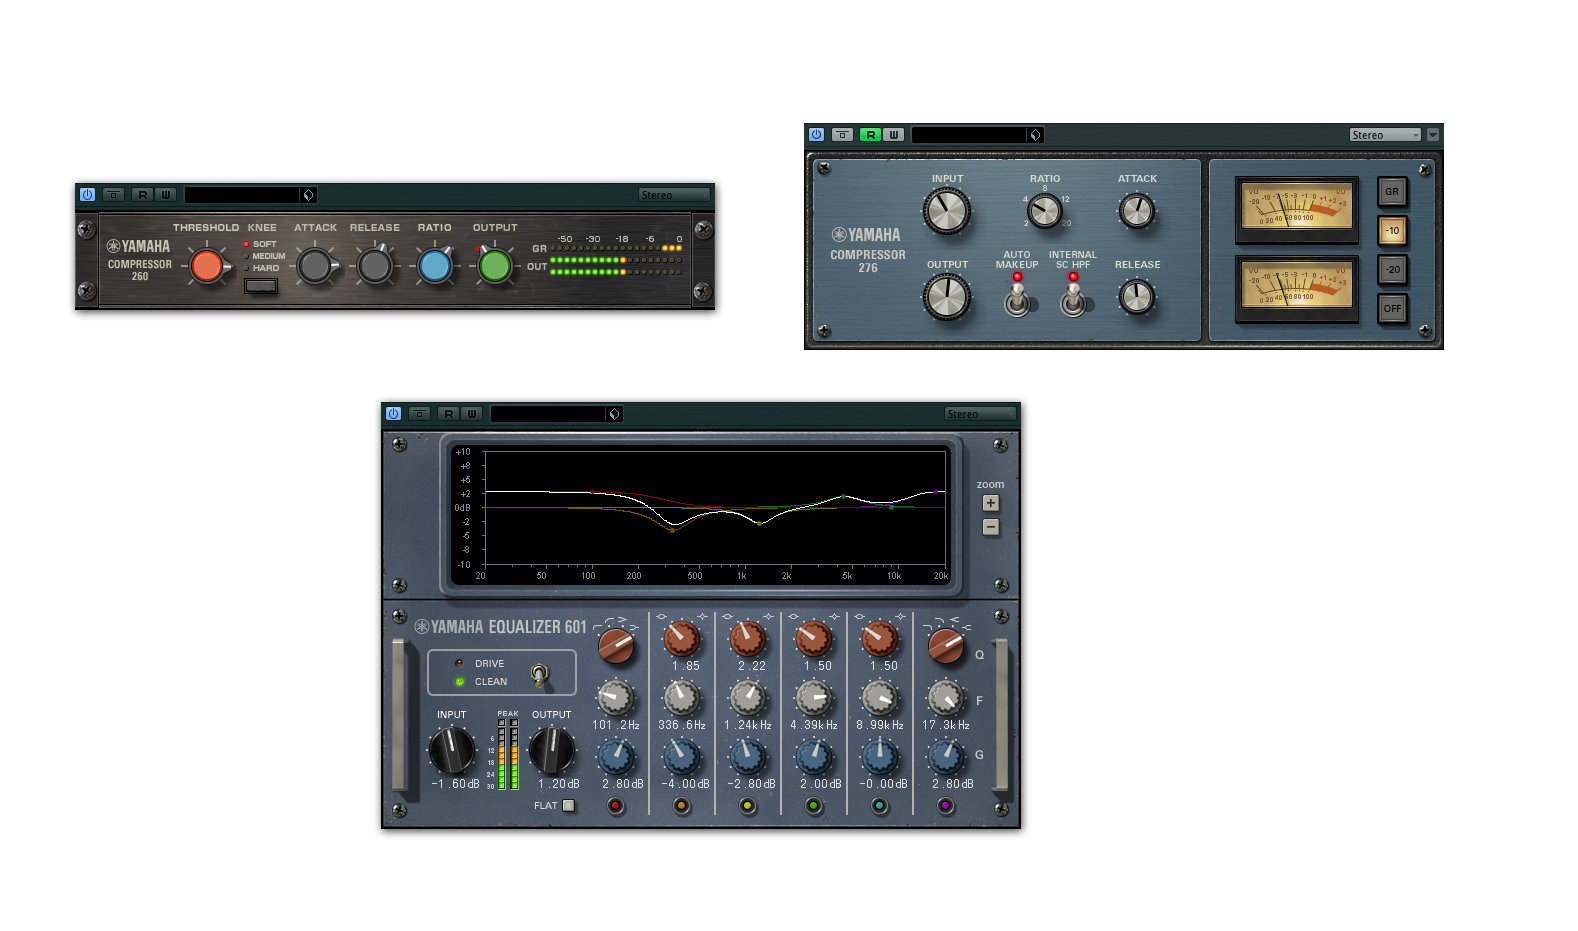Switch the VU meter to OFF
This screenshot has height=931, width=1578.
pos(1392,308)
